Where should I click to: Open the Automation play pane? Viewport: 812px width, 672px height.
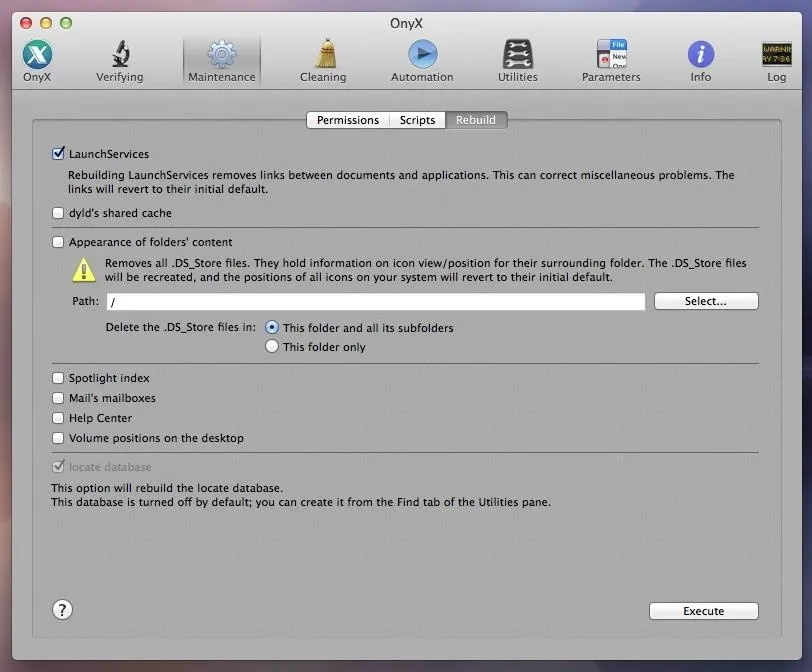[422, 61]
